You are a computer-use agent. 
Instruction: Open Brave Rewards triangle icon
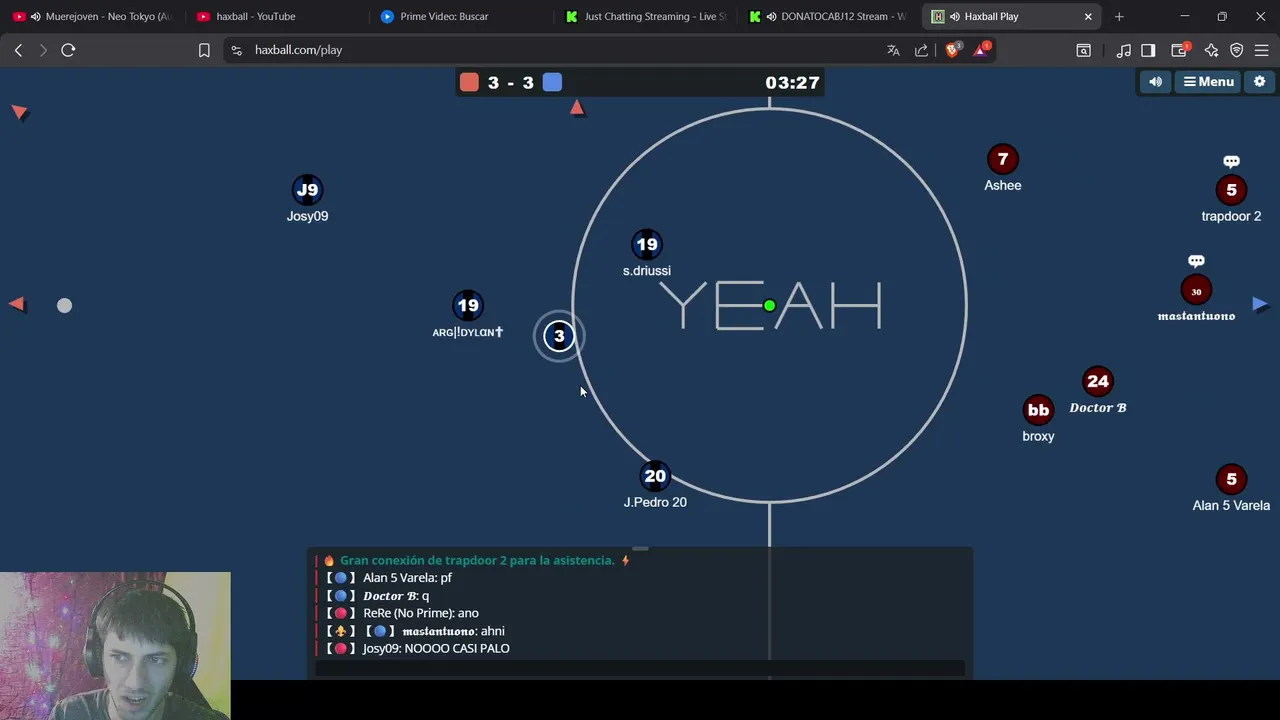[x=981, y=50]
